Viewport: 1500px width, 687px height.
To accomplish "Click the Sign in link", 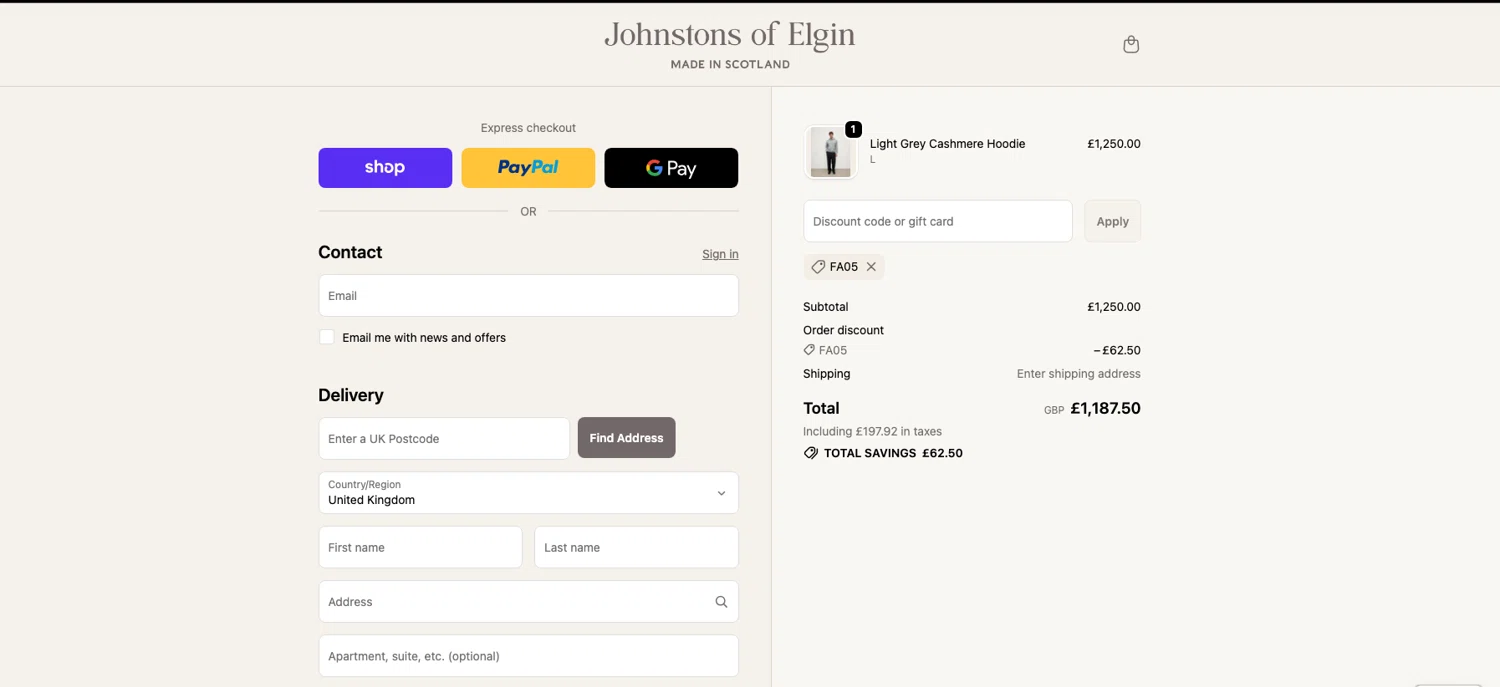I will pos(720,254).
